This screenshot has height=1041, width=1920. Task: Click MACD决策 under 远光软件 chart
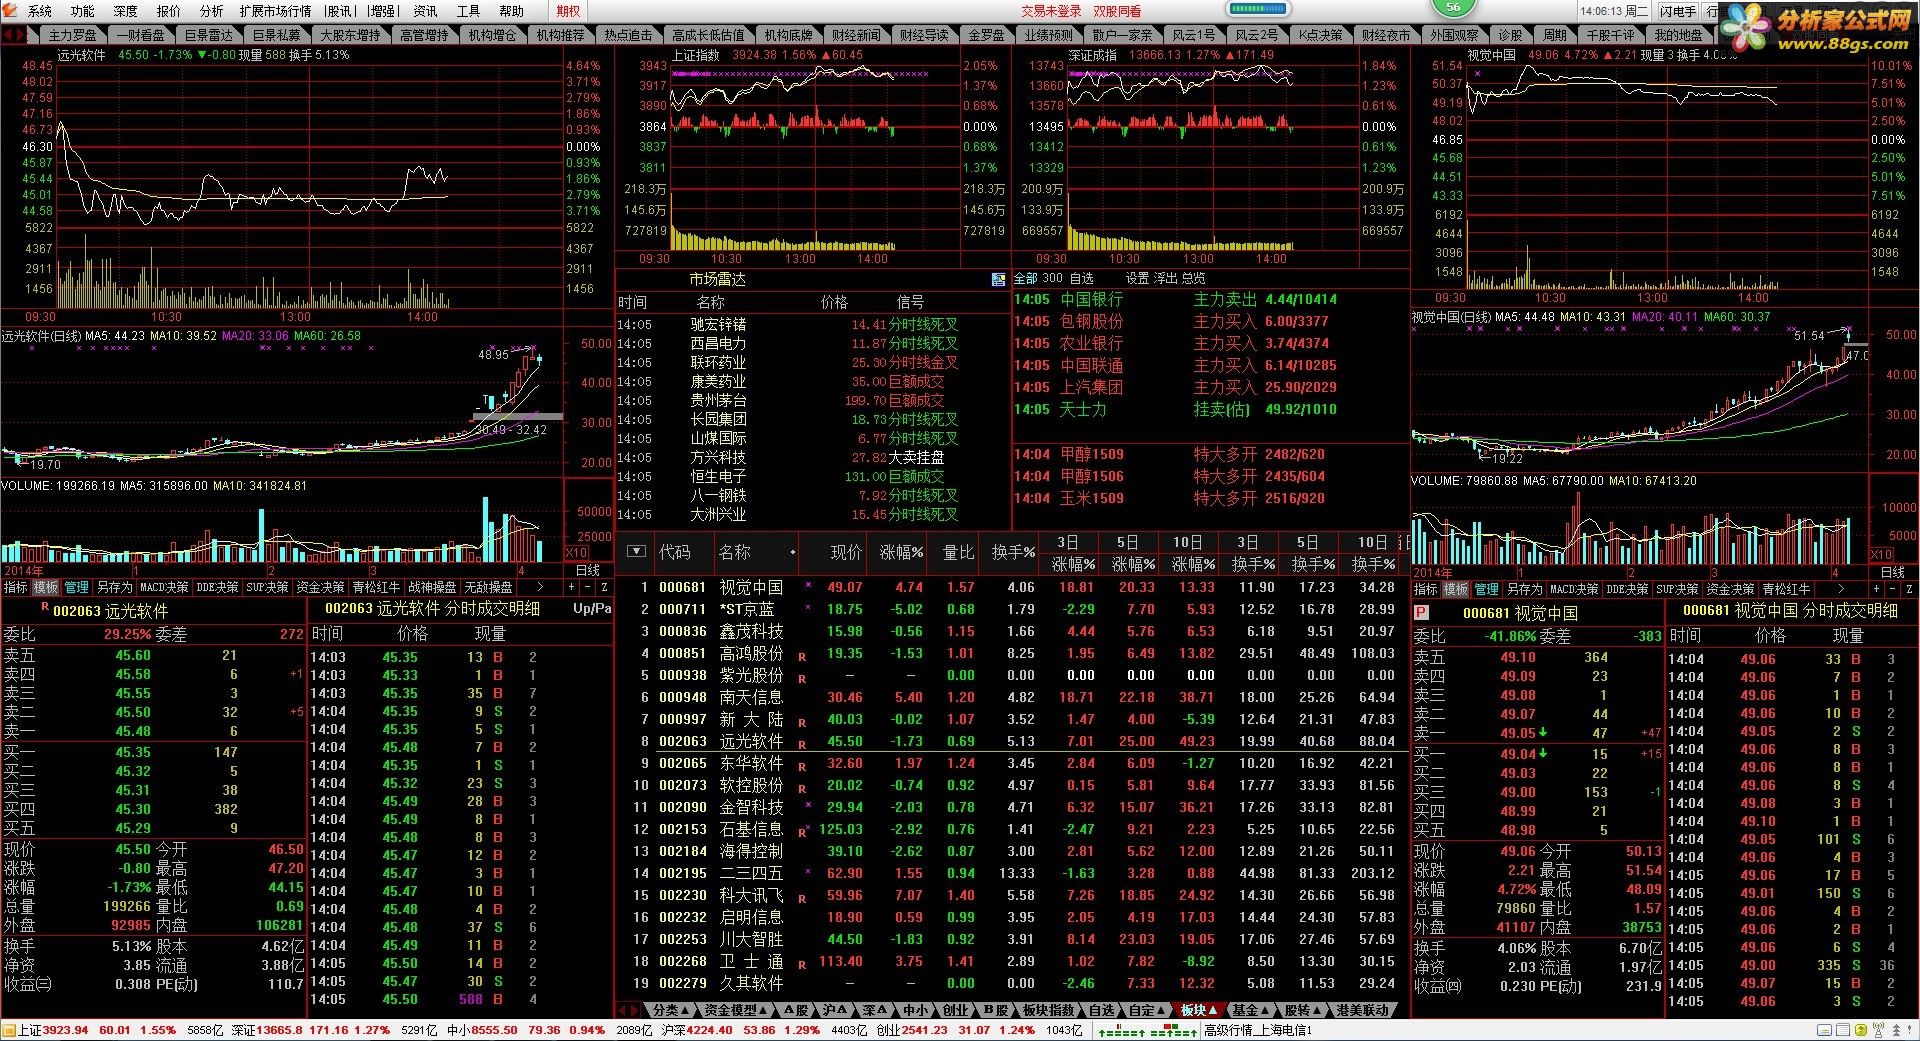coord(164,587)
